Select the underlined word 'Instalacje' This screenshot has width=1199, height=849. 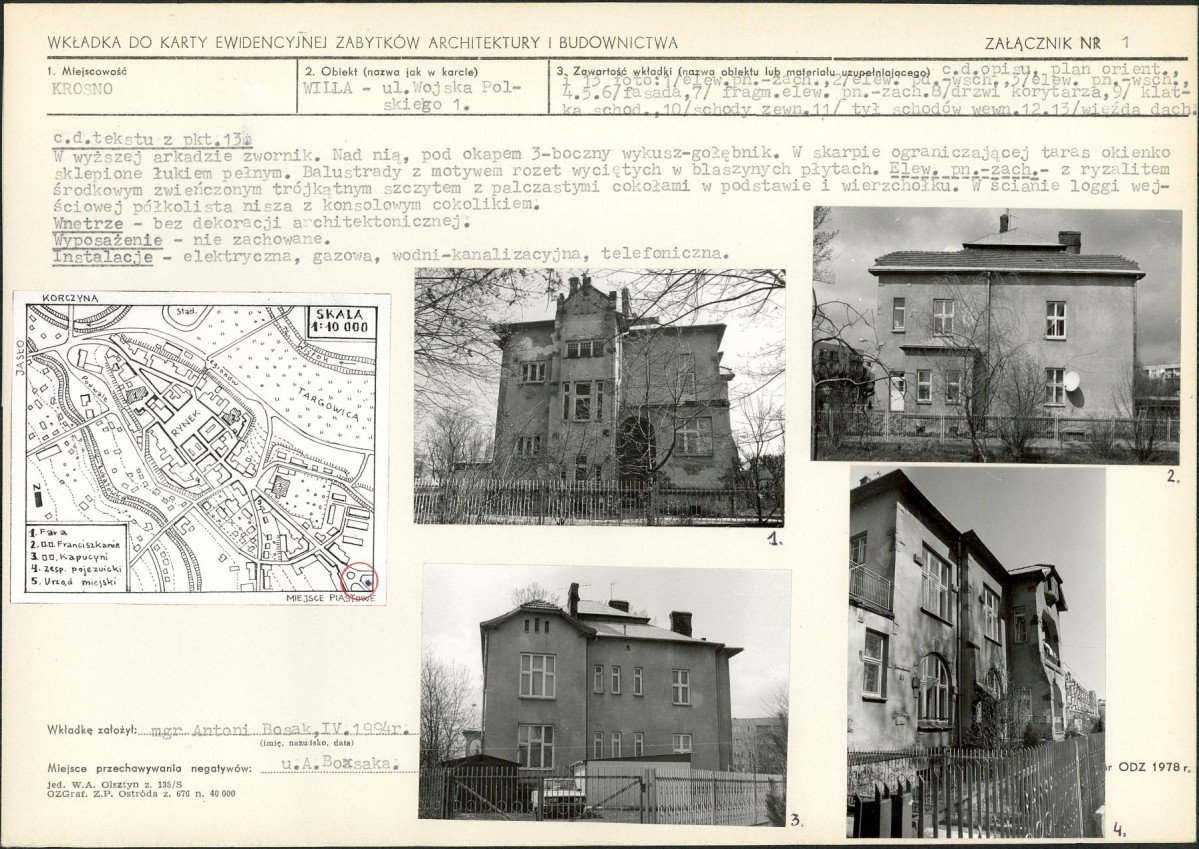click(x=102, y=257)
